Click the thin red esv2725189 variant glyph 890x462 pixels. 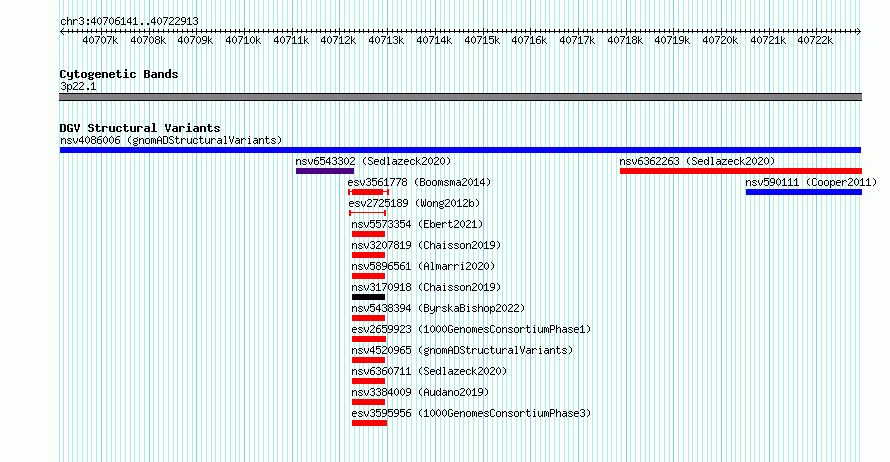pyautogui.click(x=368, y=213)
